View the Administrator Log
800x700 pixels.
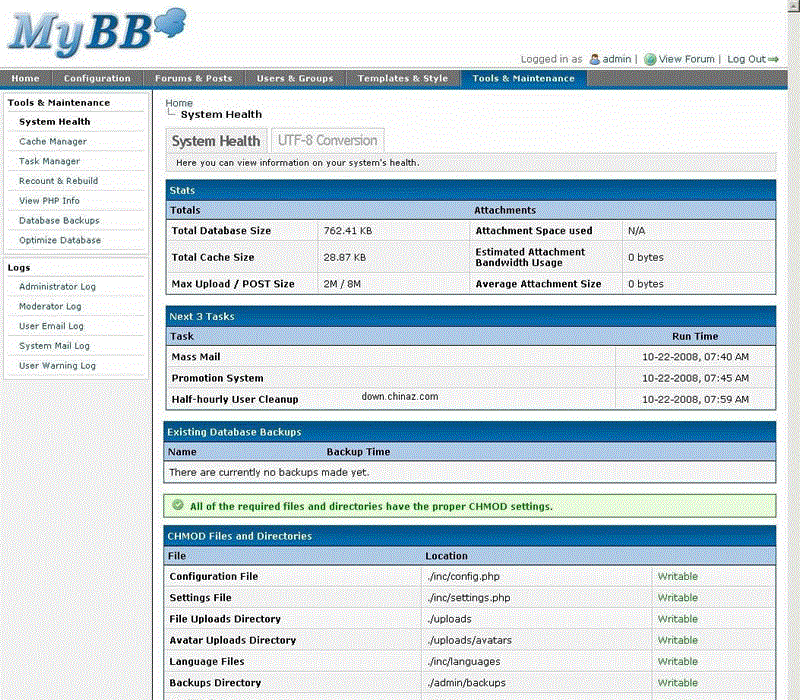(x=57, y=287)
